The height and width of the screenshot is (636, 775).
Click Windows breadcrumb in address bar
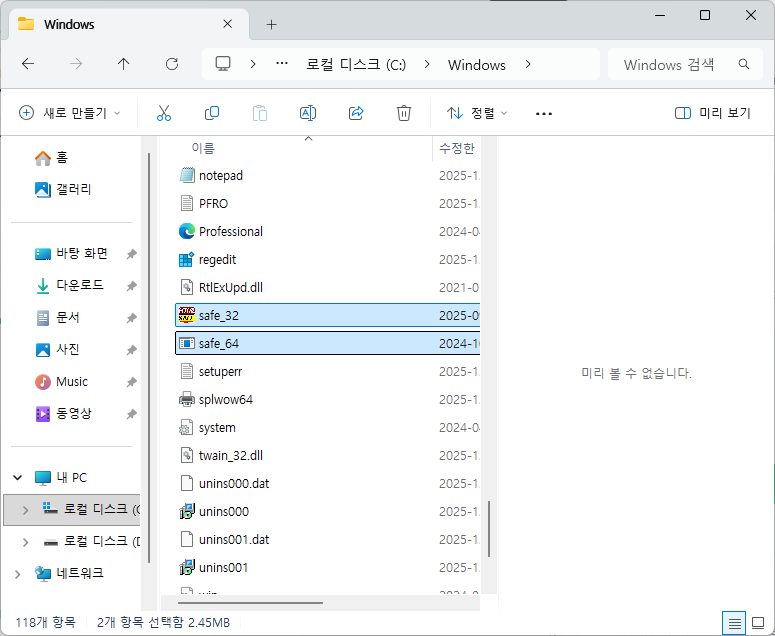point(476,65)
